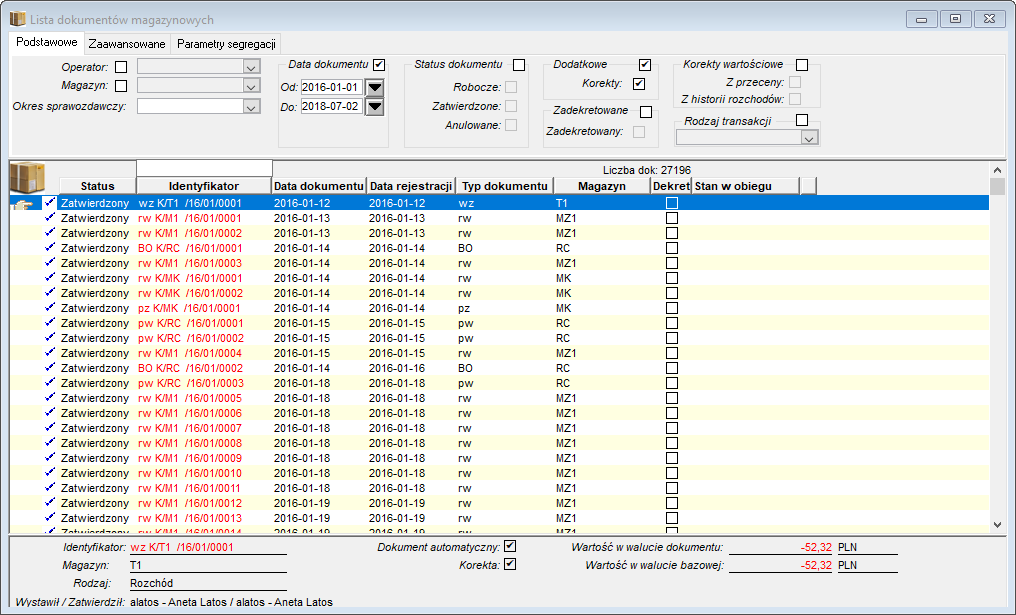
Task: Click the pointing hand row marker icon
Action: tap(24, 204)
